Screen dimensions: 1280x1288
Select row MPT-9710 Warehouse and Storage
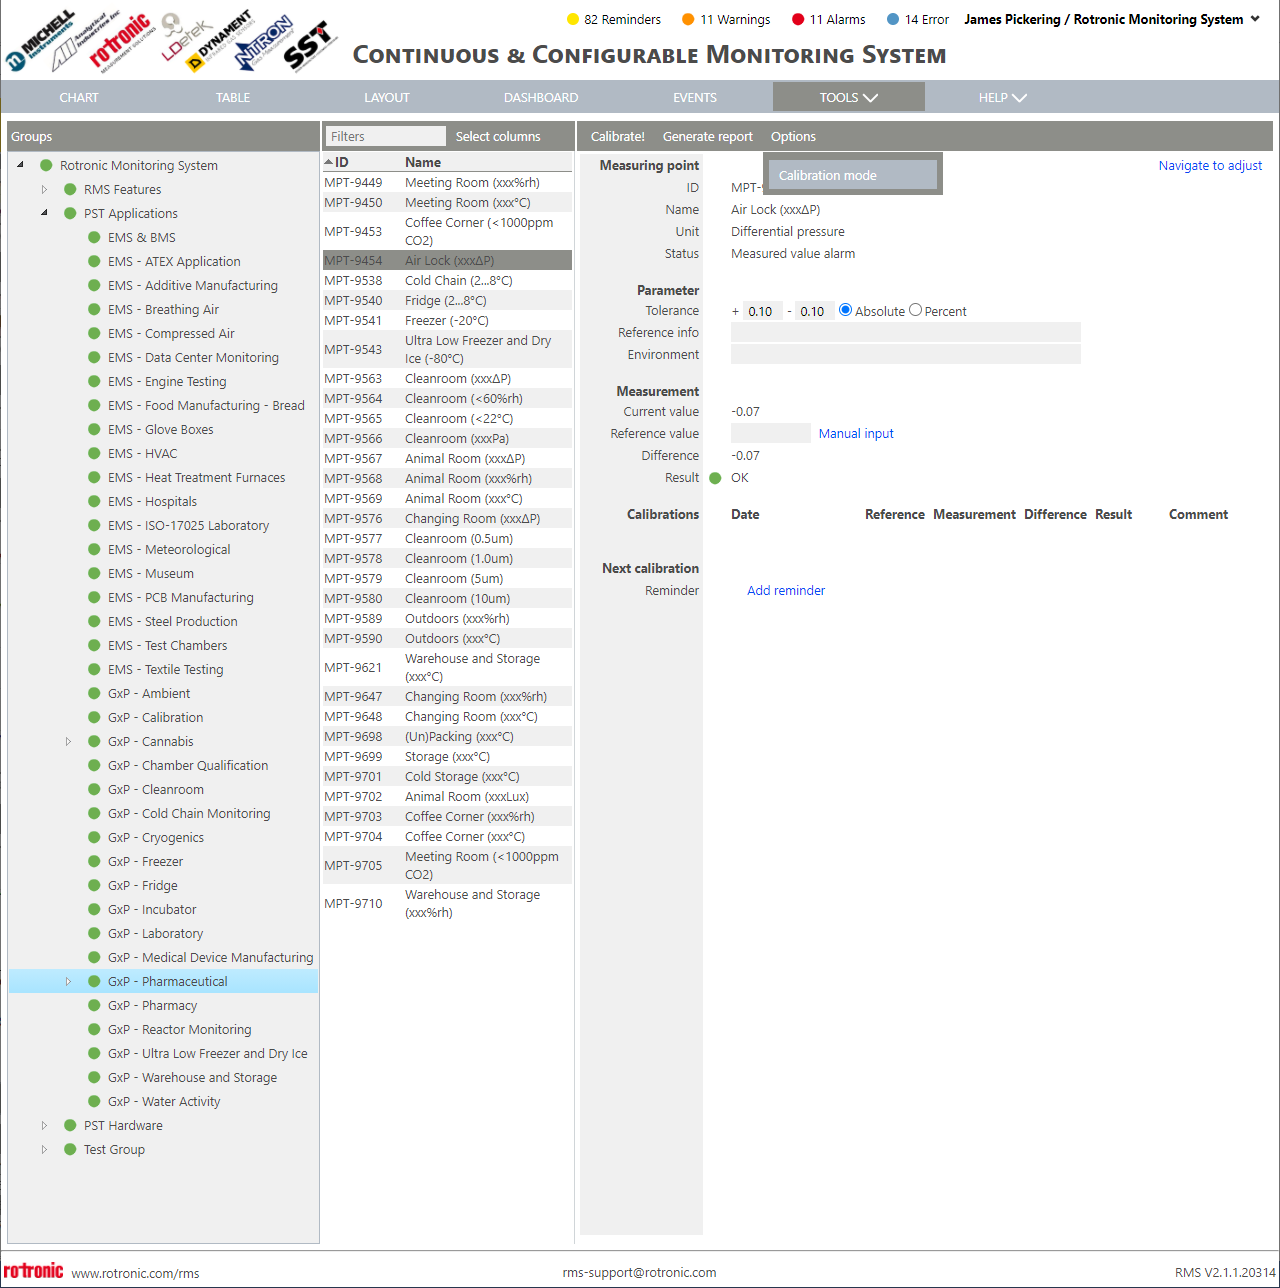[447, 903]
